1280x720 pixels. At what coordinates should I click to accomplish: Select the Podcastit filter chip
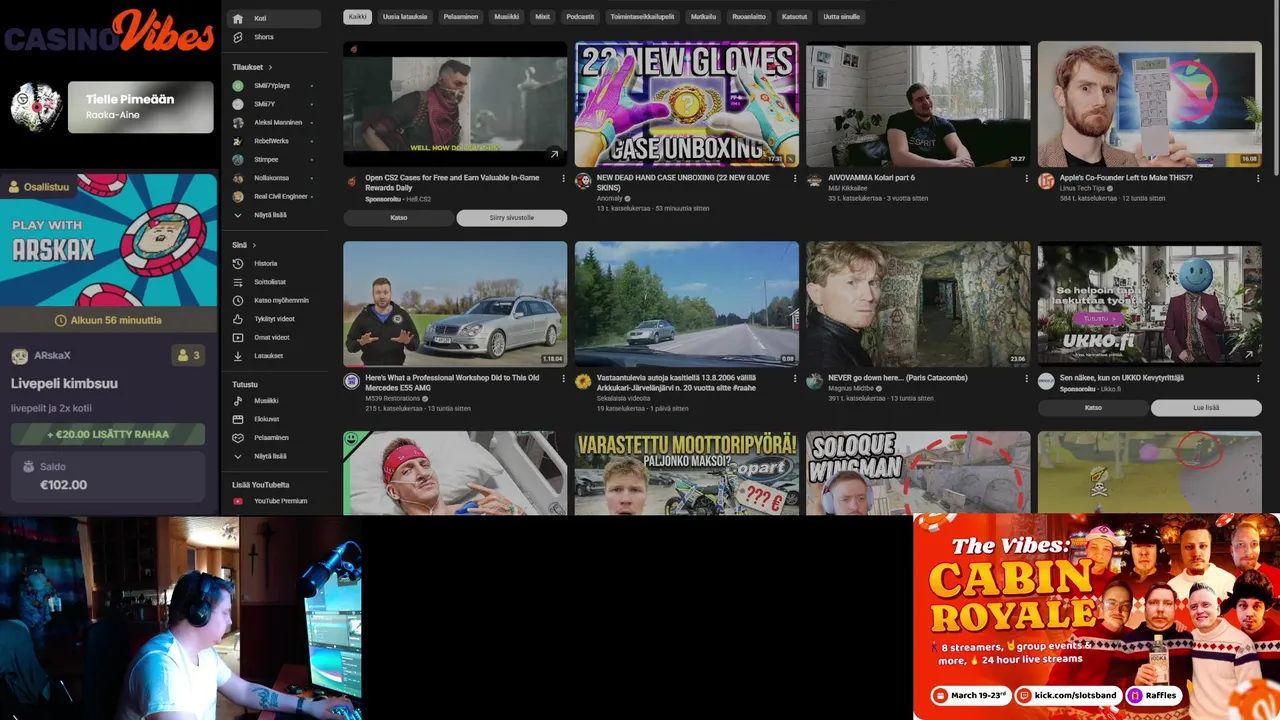click(x=580, y=17)
